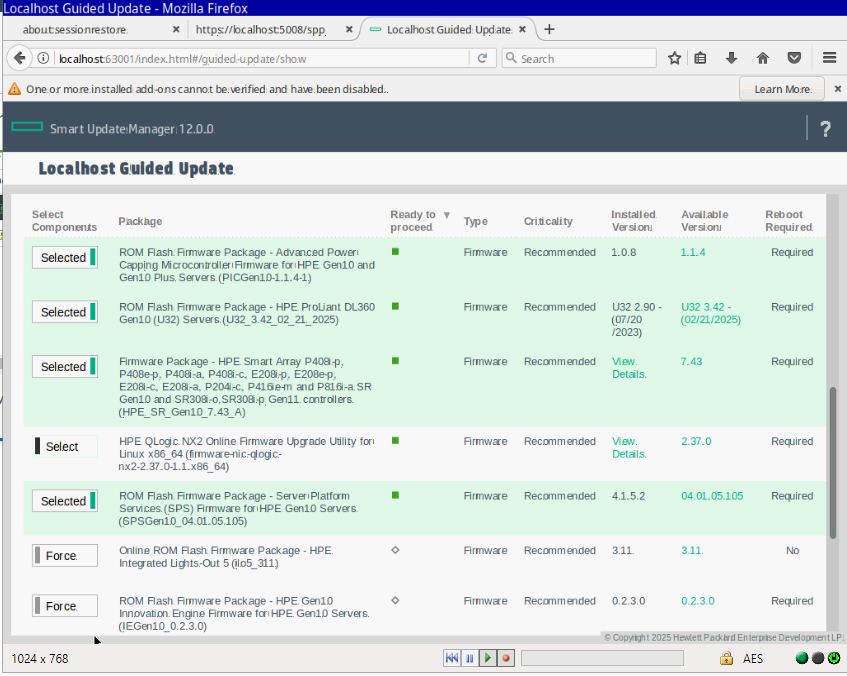Deselect the Advanced Power Capping firmware package

pos(65,257)
